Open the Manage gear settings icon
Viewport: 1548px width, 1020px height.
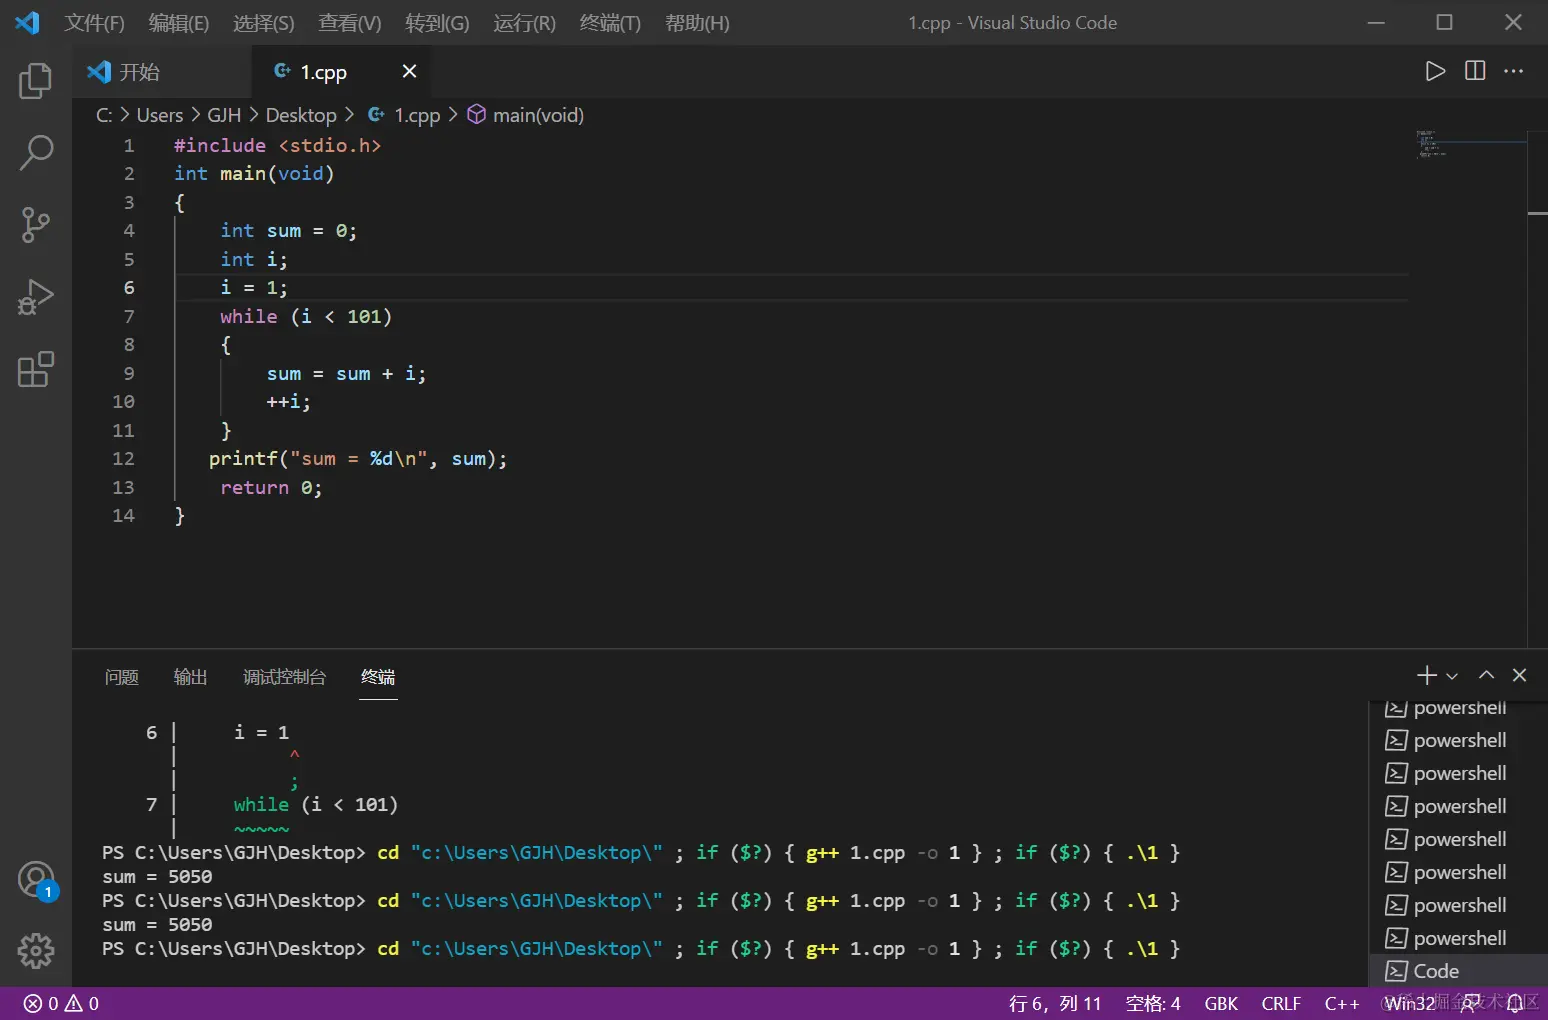[36, 950]
